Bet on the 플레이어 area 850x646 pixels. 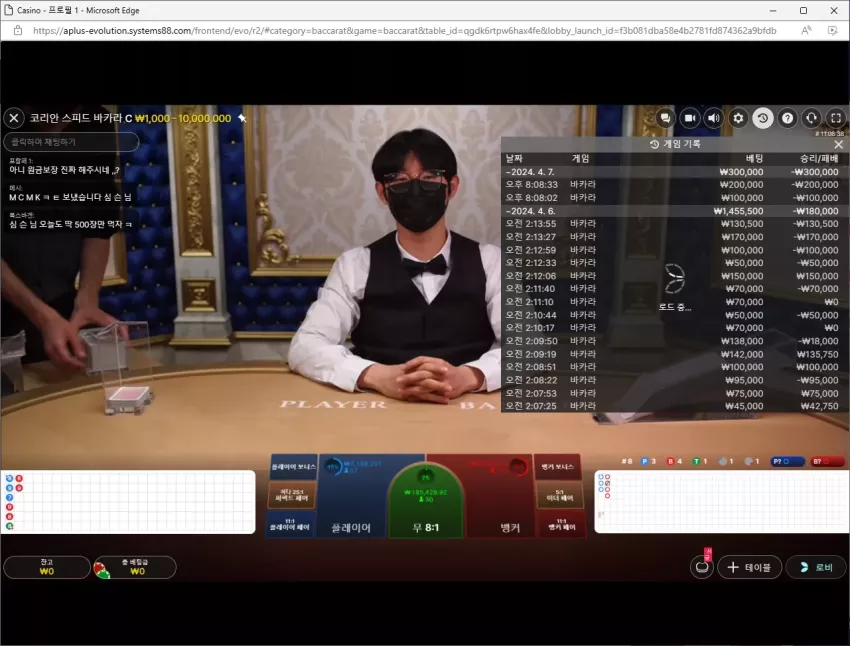point(352,496)
